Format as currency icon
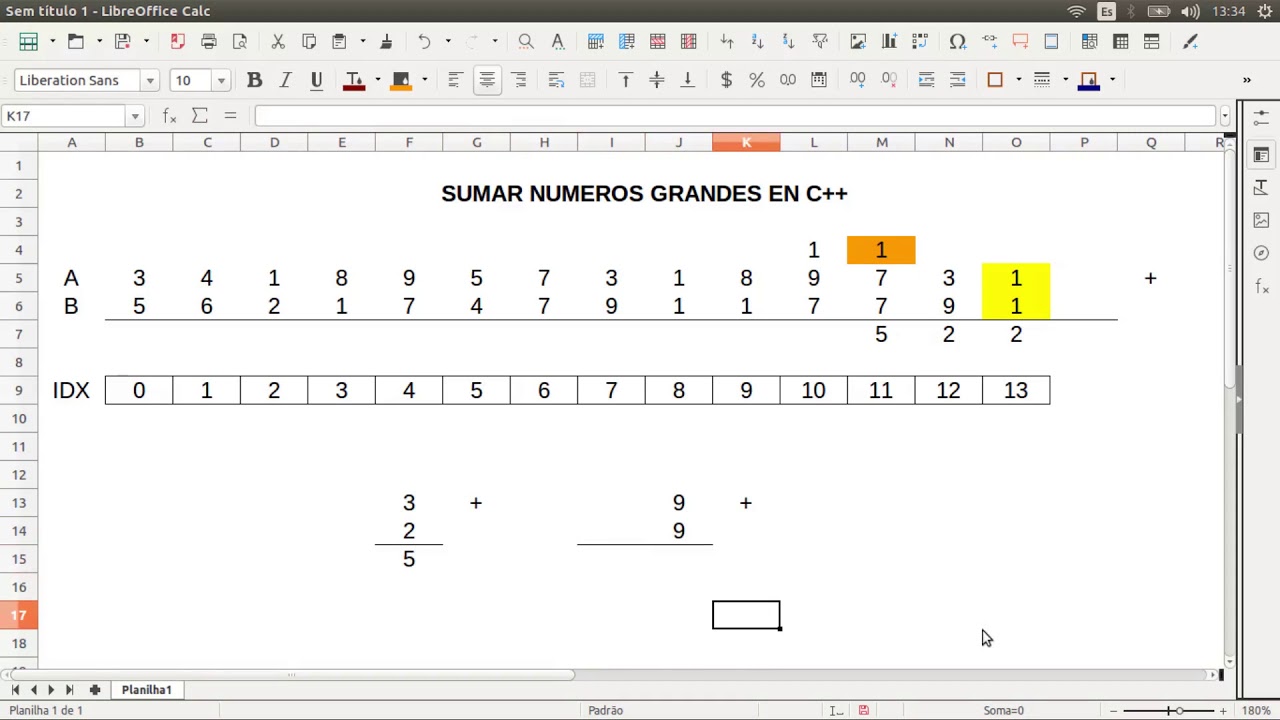1280x720 pixels. (x=726, y=80)
